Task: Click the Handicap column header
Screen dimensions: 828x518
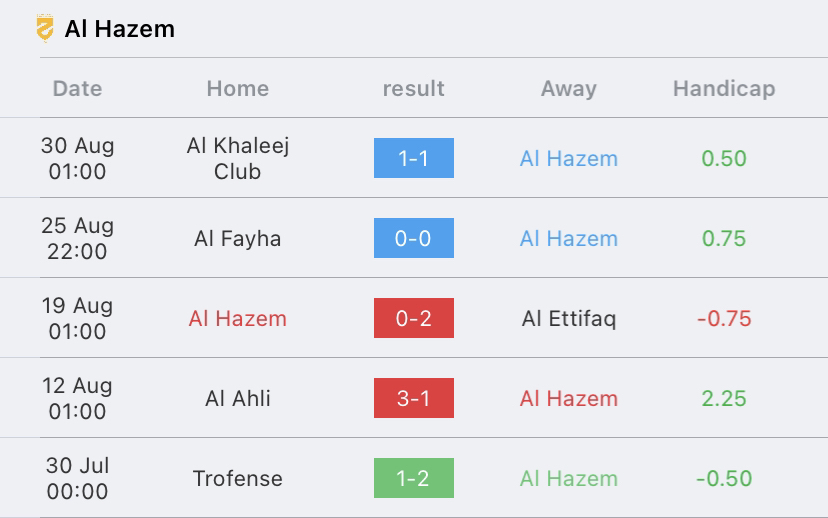Action: (724, 88)
